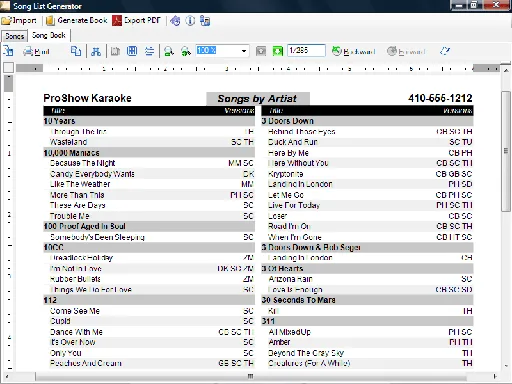Click the page number field 1/235
This screenshot has width=512, height=384.
point(306,51)
